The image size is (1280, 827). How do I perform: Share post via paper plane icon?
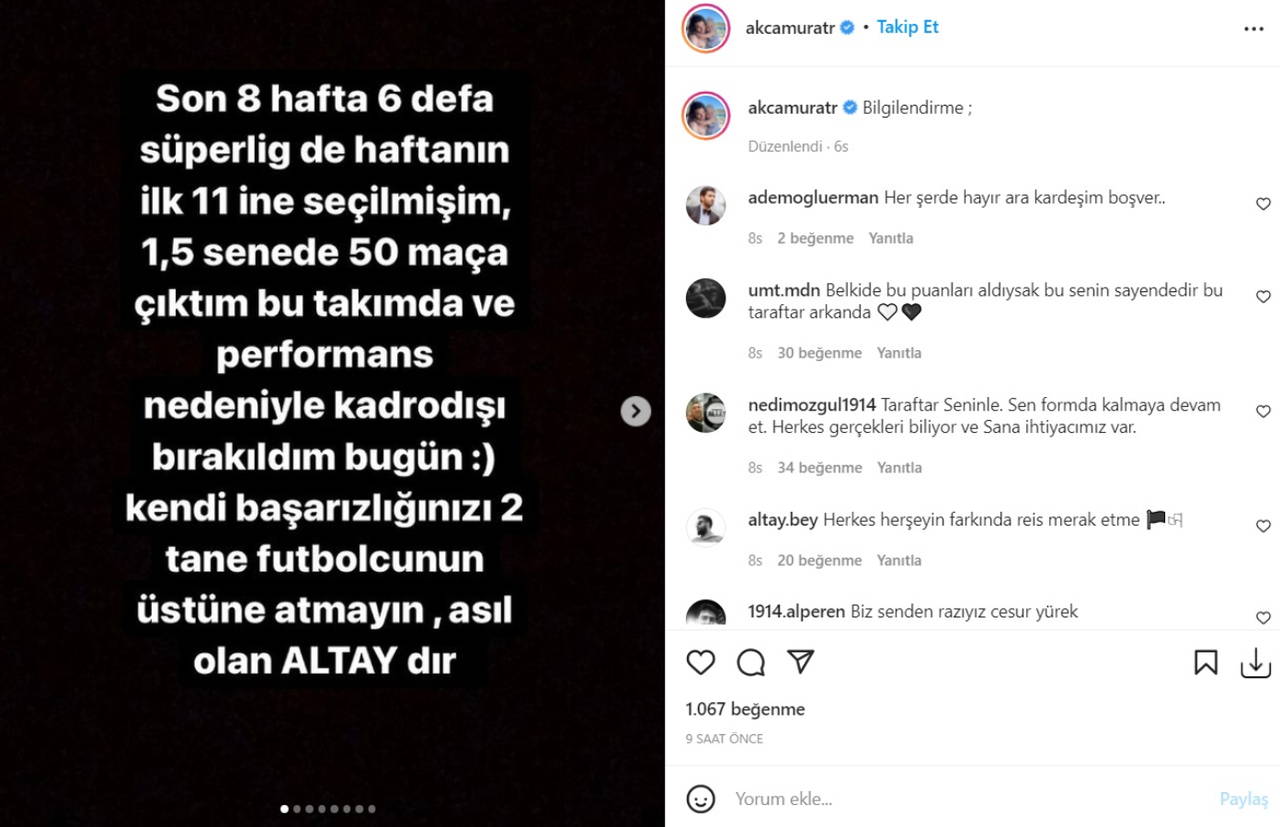pyautogui.click(x=800, y=662)
